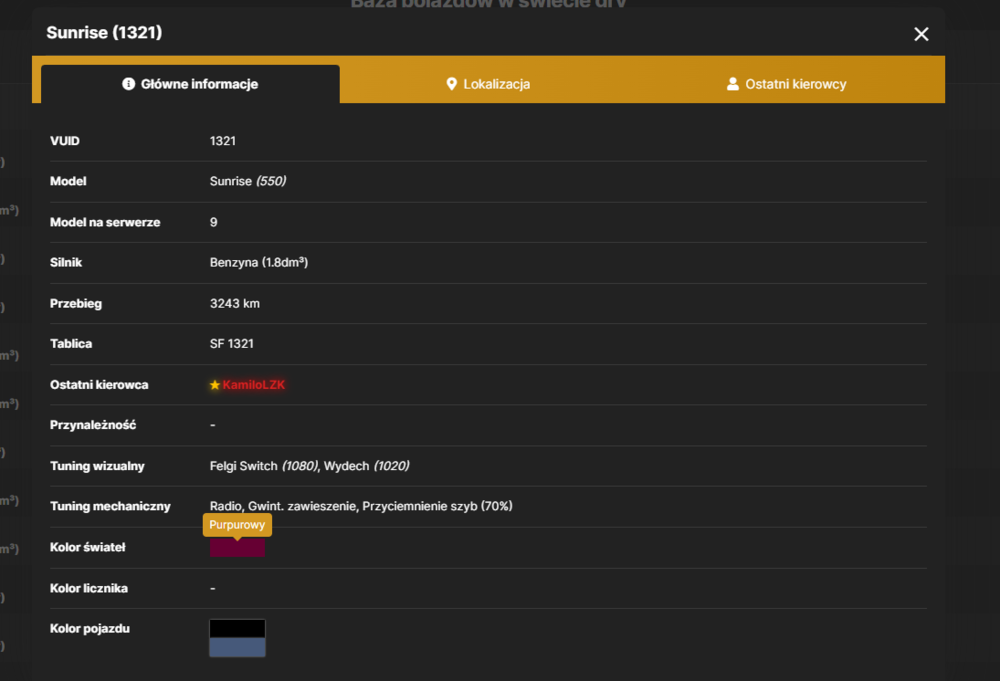Click the Gwint. zawieszenie tuning entry
The width and height of the screenshot is (1000, 681).
pos(302,506)
